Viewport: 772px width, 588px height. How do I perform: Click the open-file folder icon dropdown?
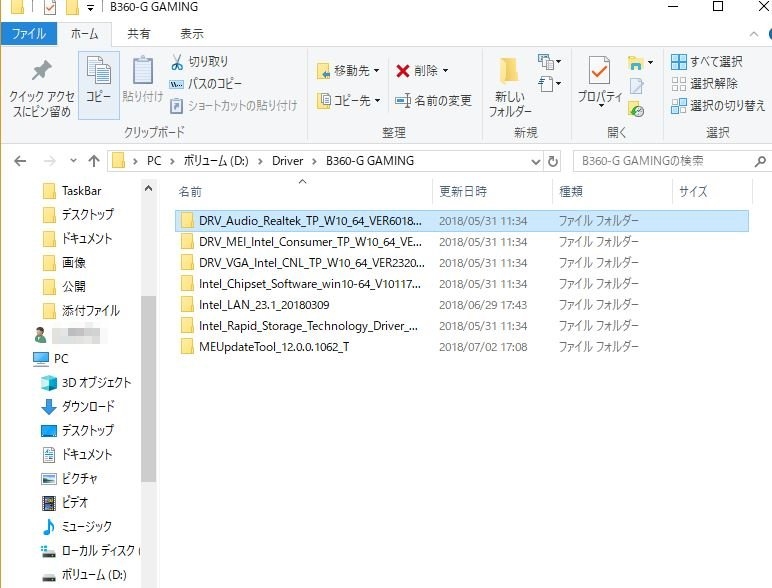(640, 62)
